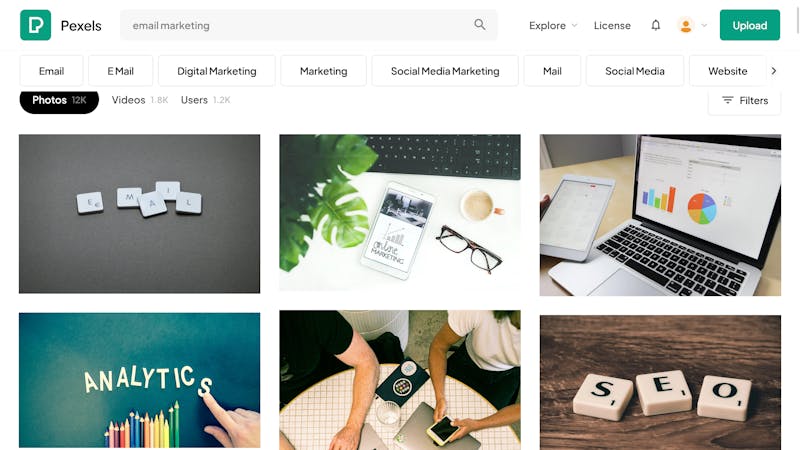Open the License page link

(x=612, y=26)
